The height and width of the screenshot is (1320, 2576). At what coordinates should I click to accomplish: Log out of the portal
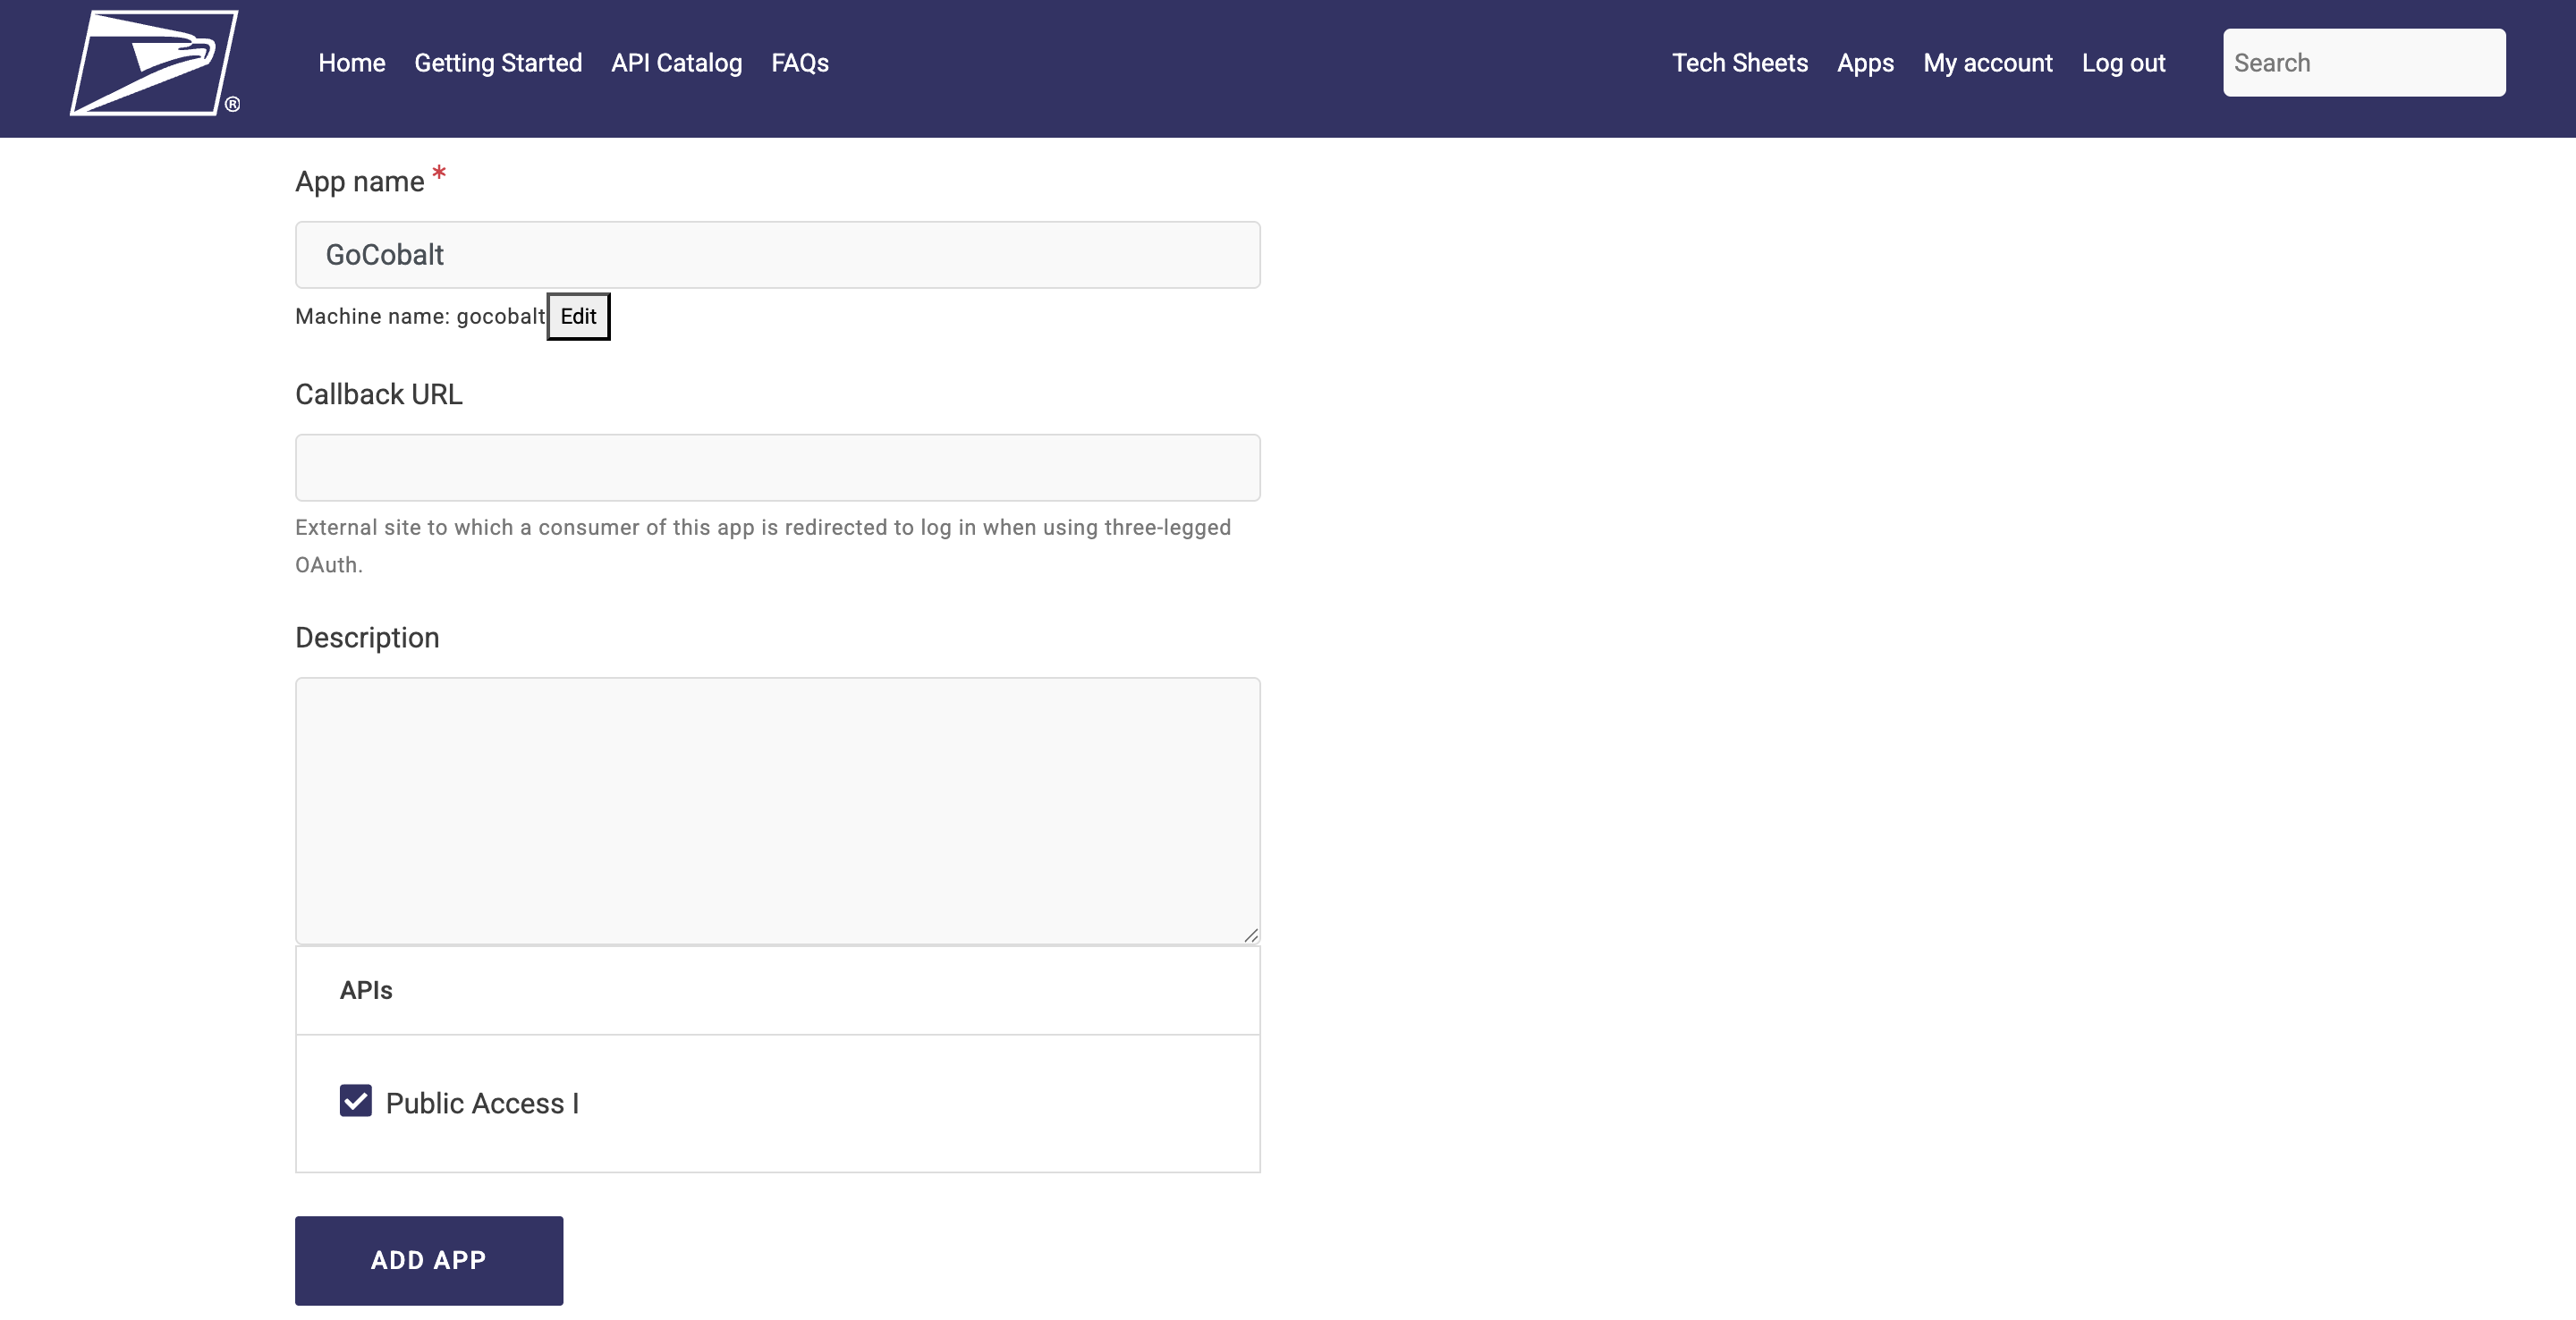[2123, 62]
